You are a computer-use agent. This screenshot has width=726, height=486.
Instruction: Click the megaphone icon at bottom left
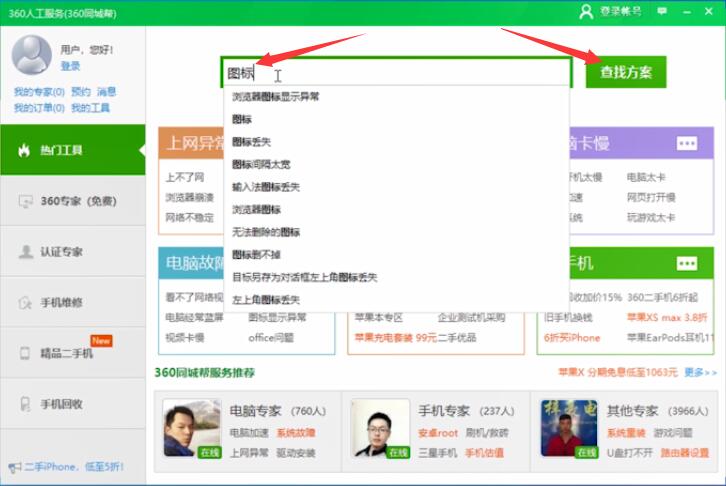click(15, 467)
